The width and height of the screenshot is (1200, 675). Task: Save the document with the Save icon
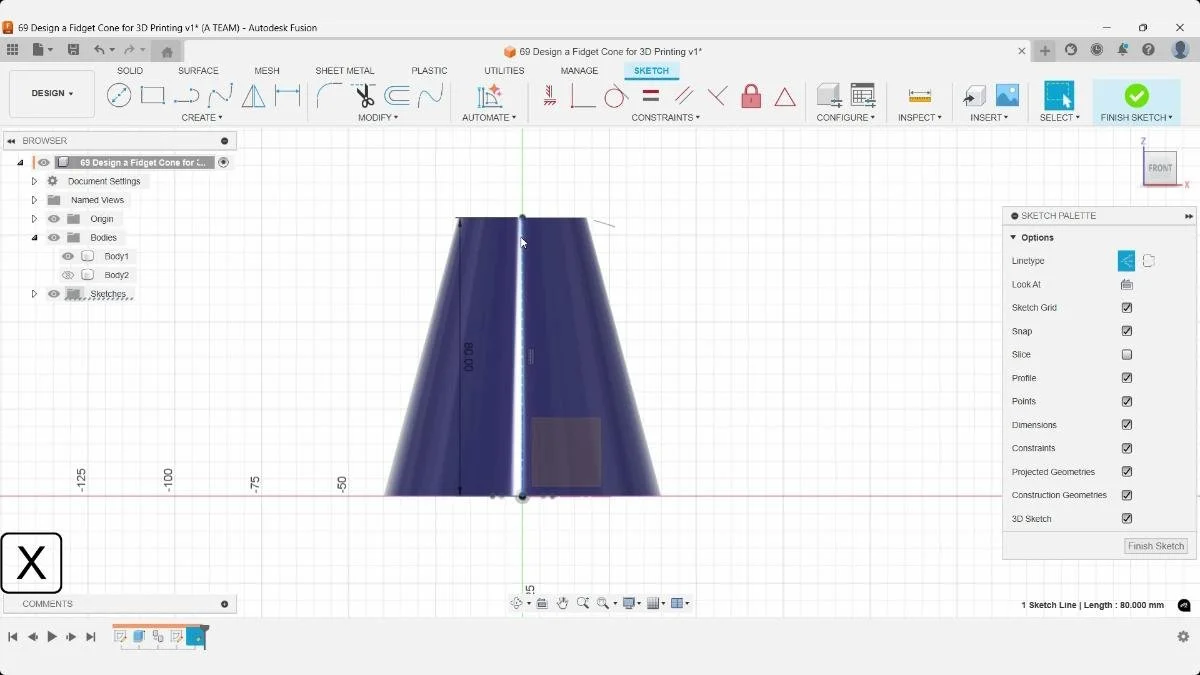coord(73,50)
